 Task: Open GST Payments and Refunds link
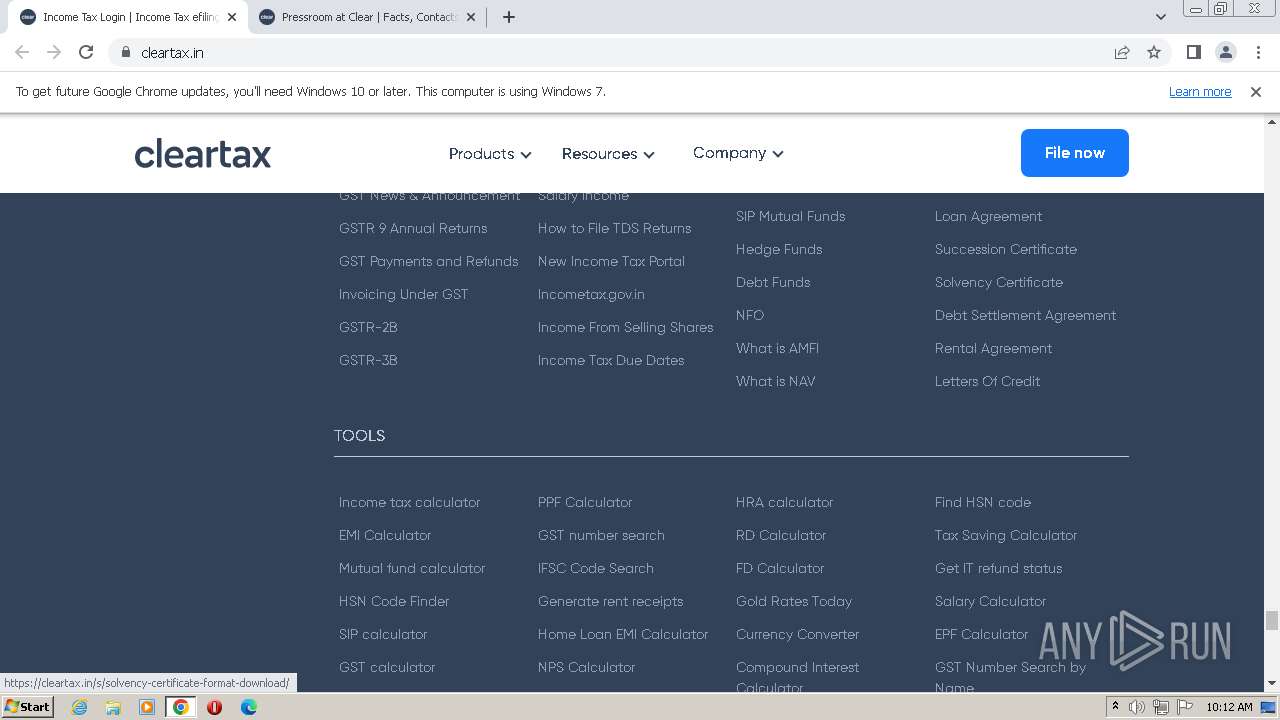pos(428,261)
